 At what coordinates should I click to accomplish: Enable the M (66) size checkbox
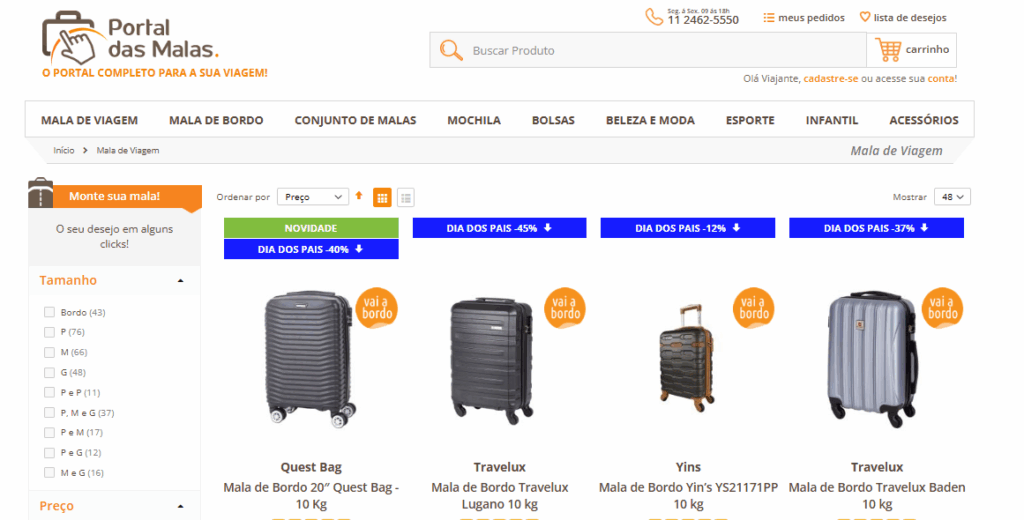(49, 352)
